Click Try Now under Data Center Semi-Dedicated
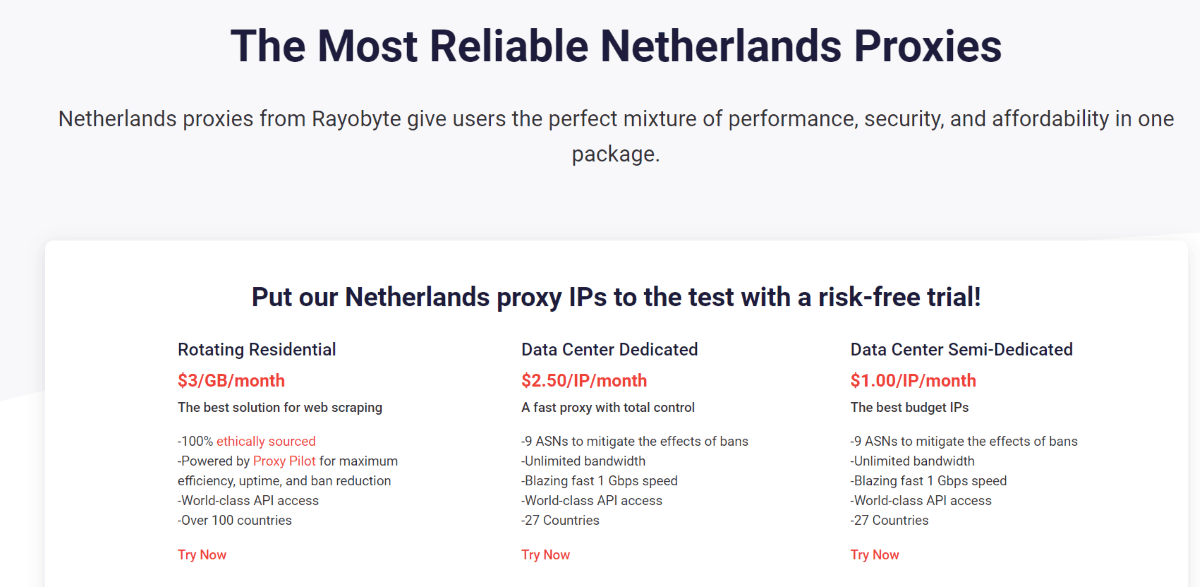 click(x=875, y=555)
